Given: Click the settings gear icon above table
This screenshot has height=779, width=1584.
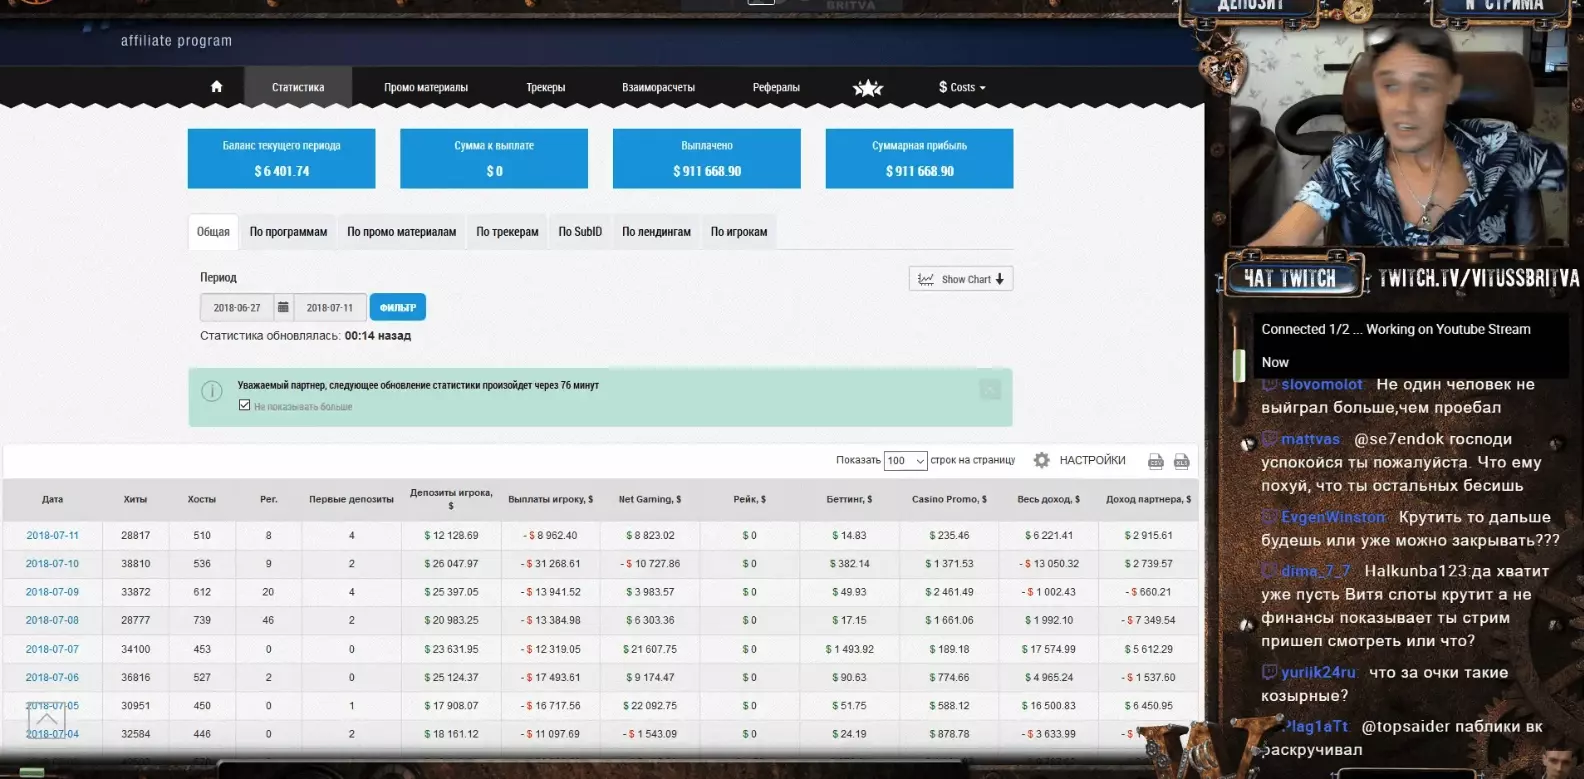Looking at the screenshot, I should [x=1041, y=460].
